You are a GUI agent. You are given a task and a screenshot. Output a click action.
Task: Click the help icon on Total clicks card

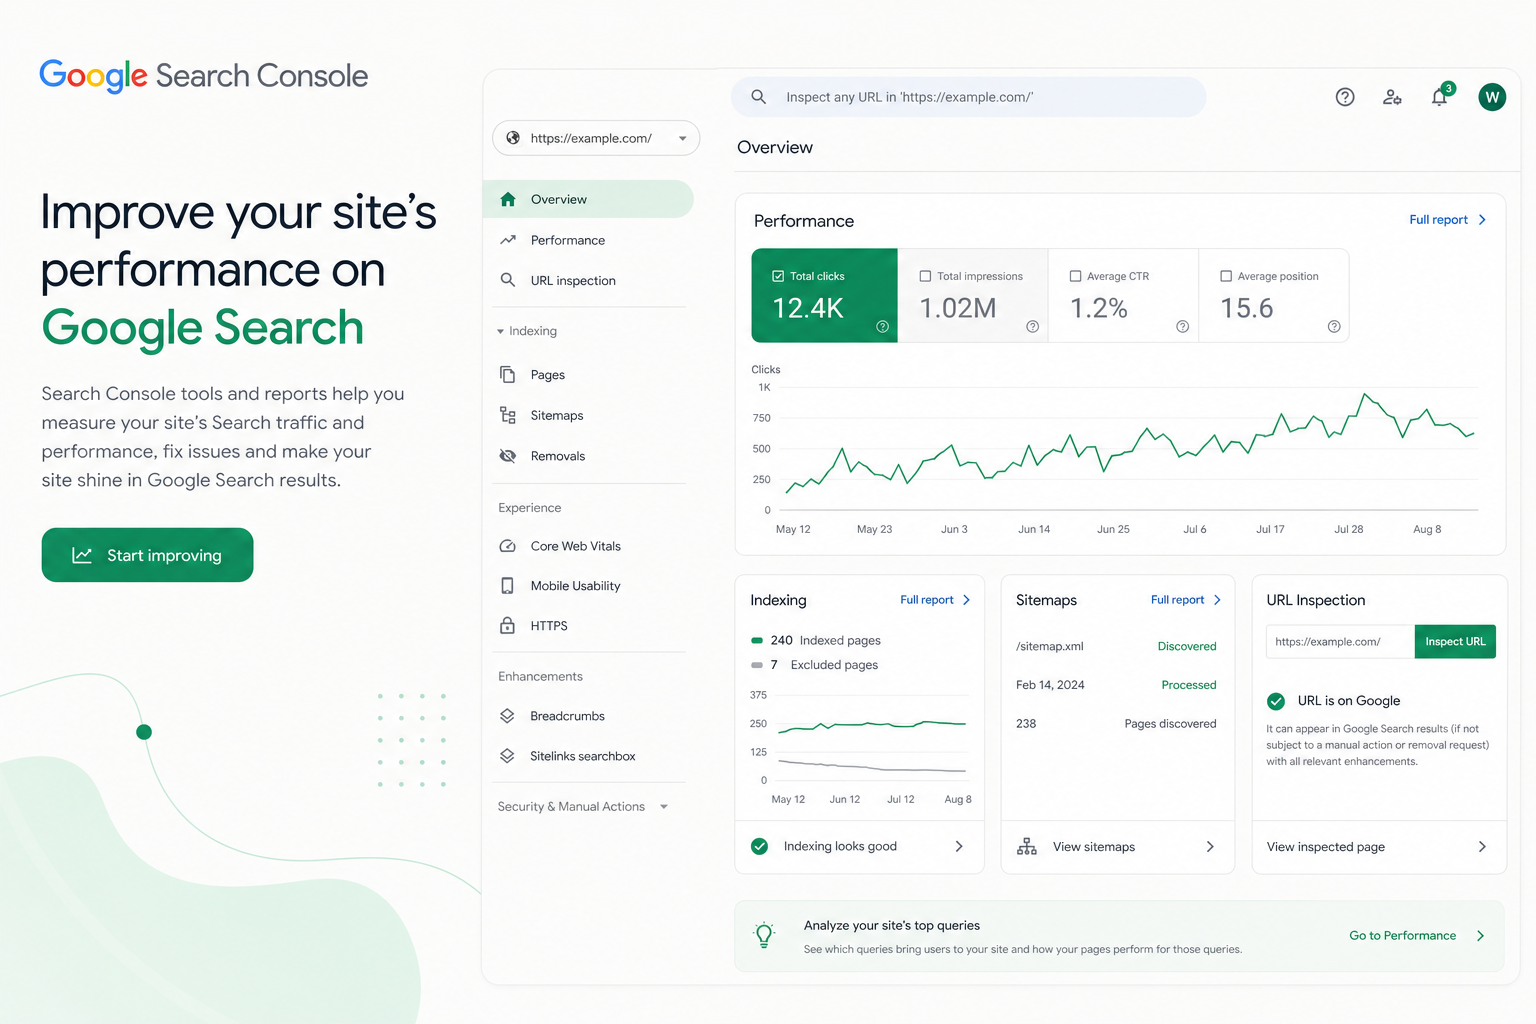882,326
